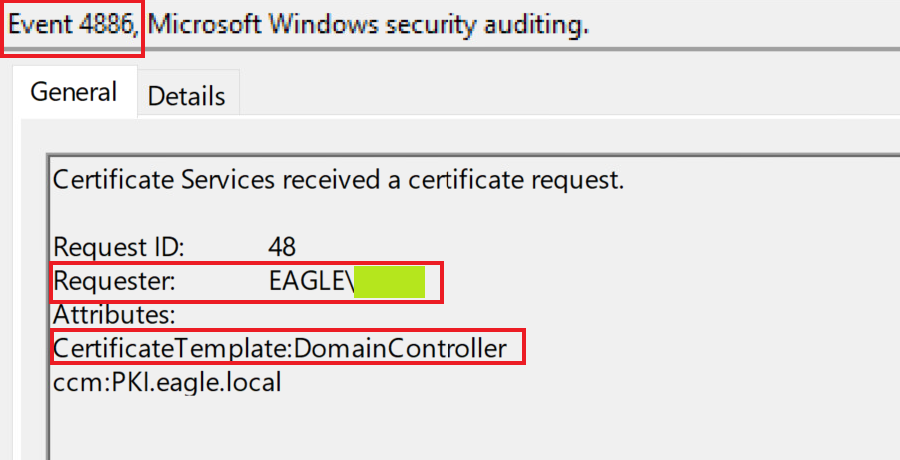Click the ccm prefix text

tap(74, 381)
